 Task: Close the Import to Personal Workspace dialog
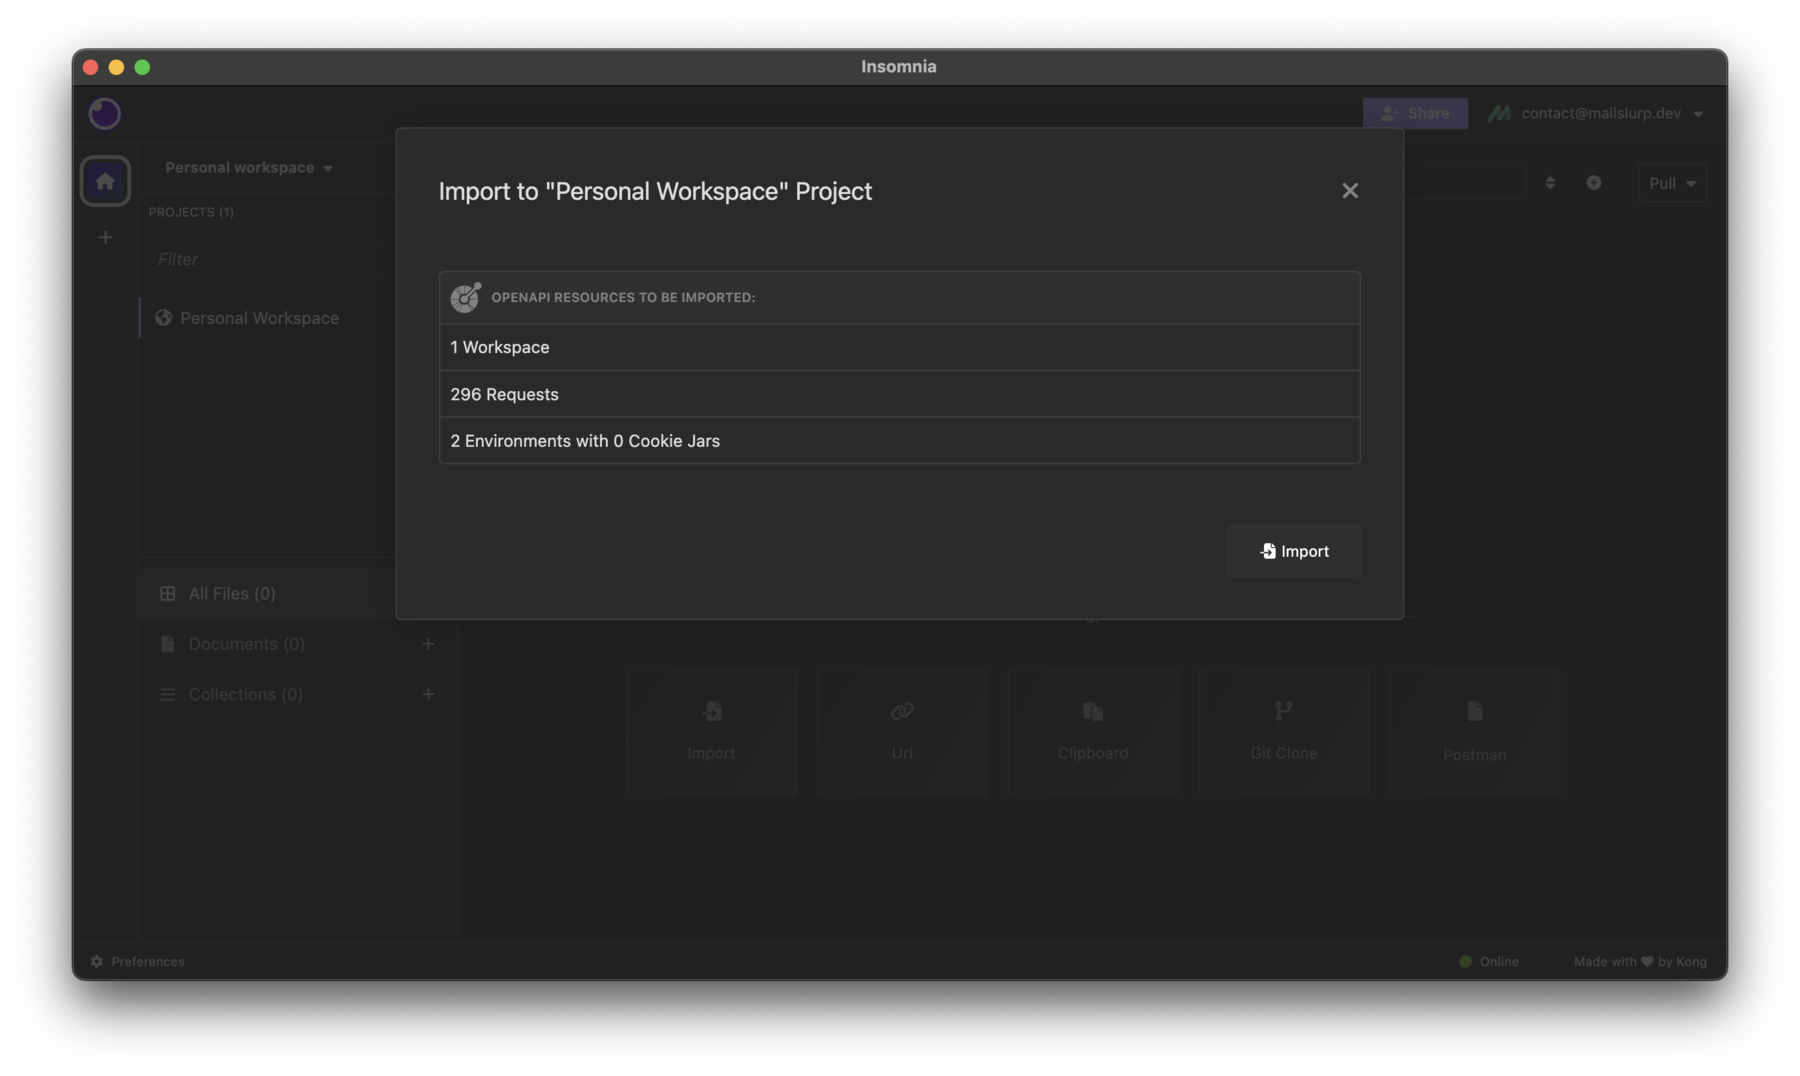pos(1349,191)
